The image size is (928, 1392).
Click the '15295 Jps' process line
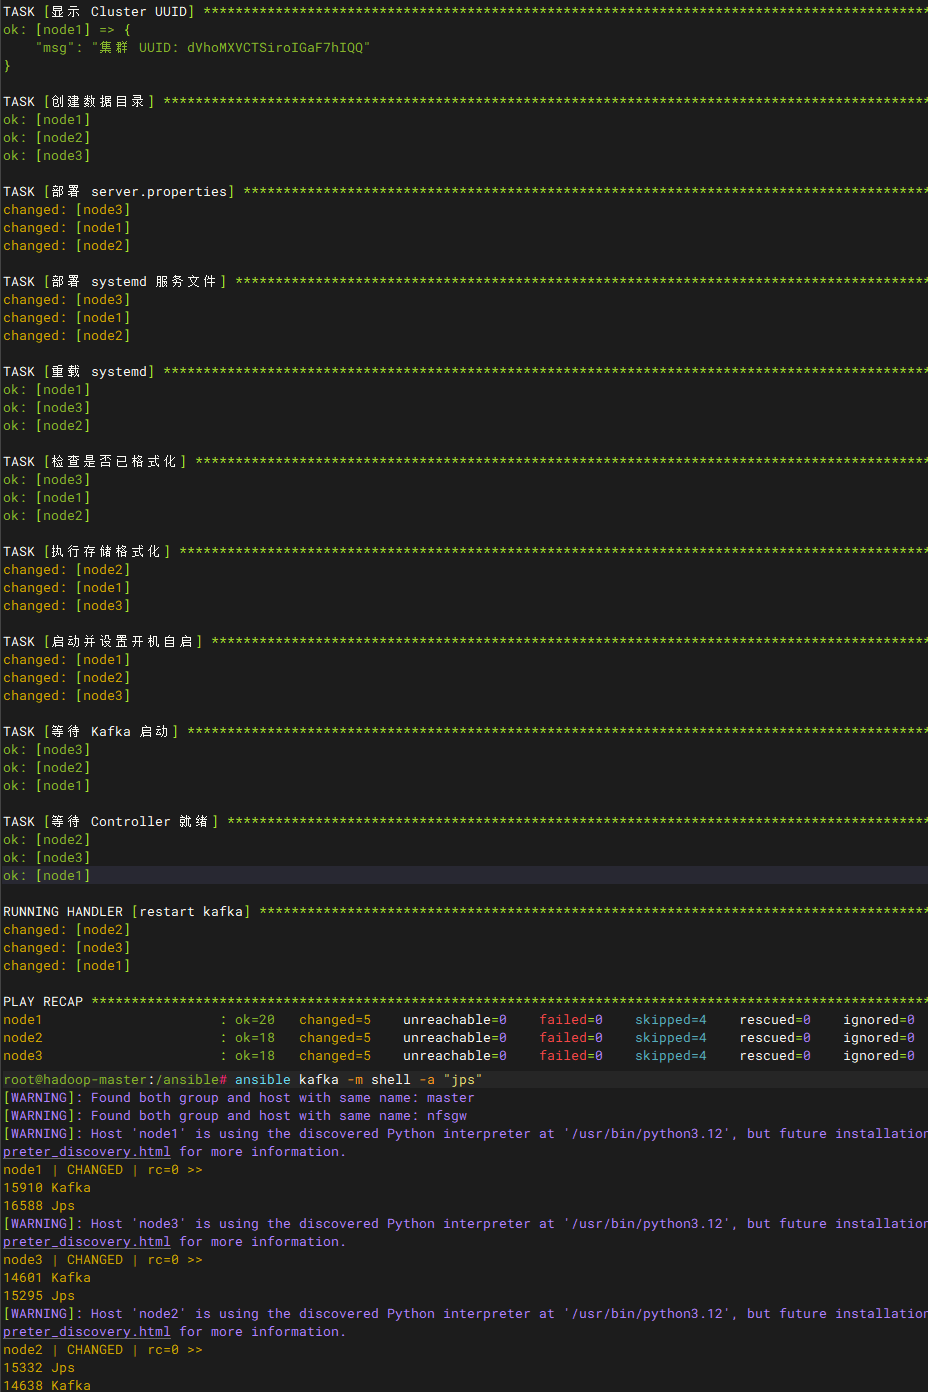[x=39, y=1296]
